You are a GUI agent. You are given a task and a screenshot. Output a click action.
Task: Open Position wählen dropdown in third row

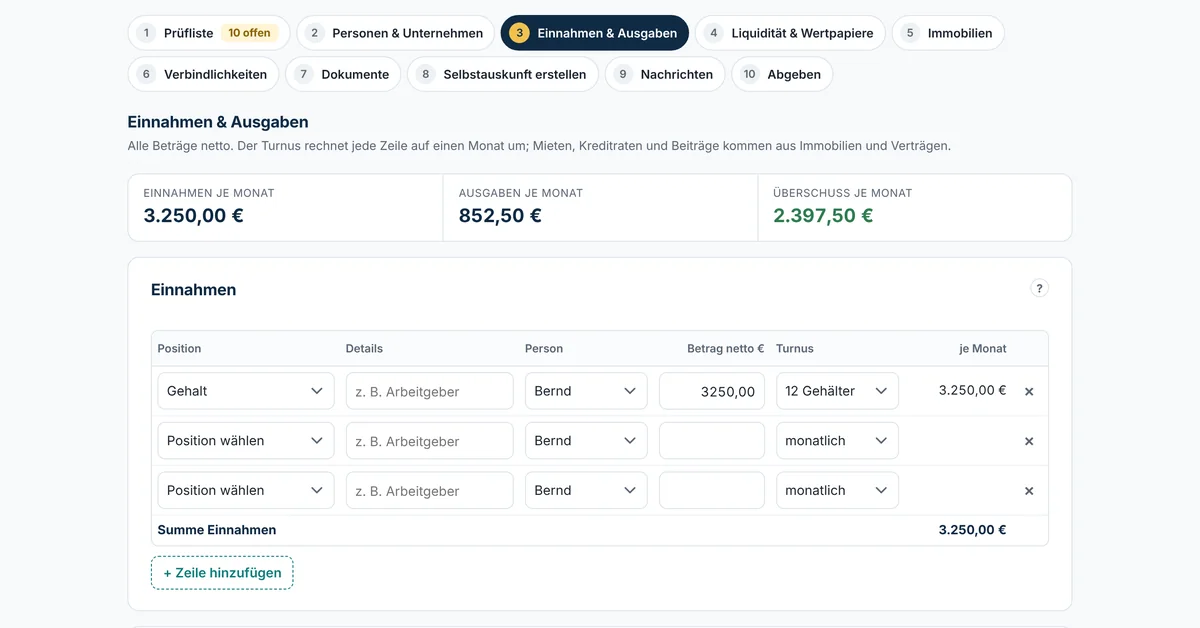[x=246, y=491]
